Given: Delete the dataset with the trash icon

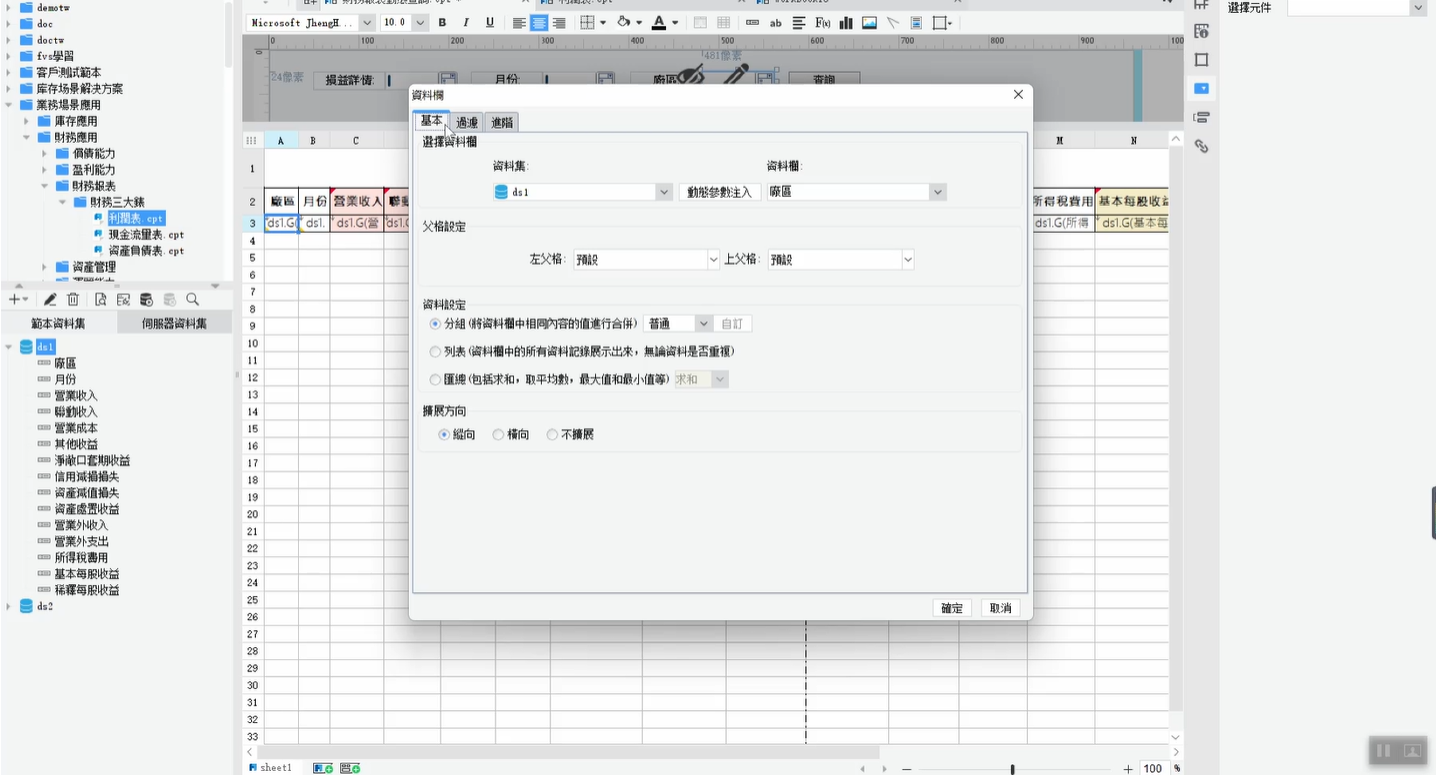Looking at the screenshot, I should click(73, 299).
